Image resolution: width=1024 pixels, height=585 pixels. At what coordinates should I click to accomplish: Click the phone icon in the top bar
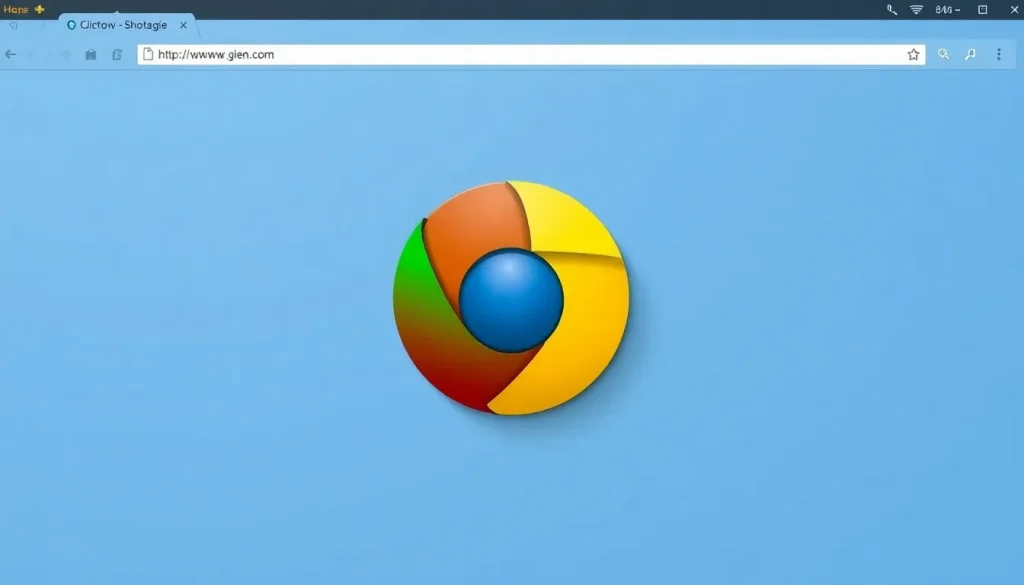click(x=892, y=10)
